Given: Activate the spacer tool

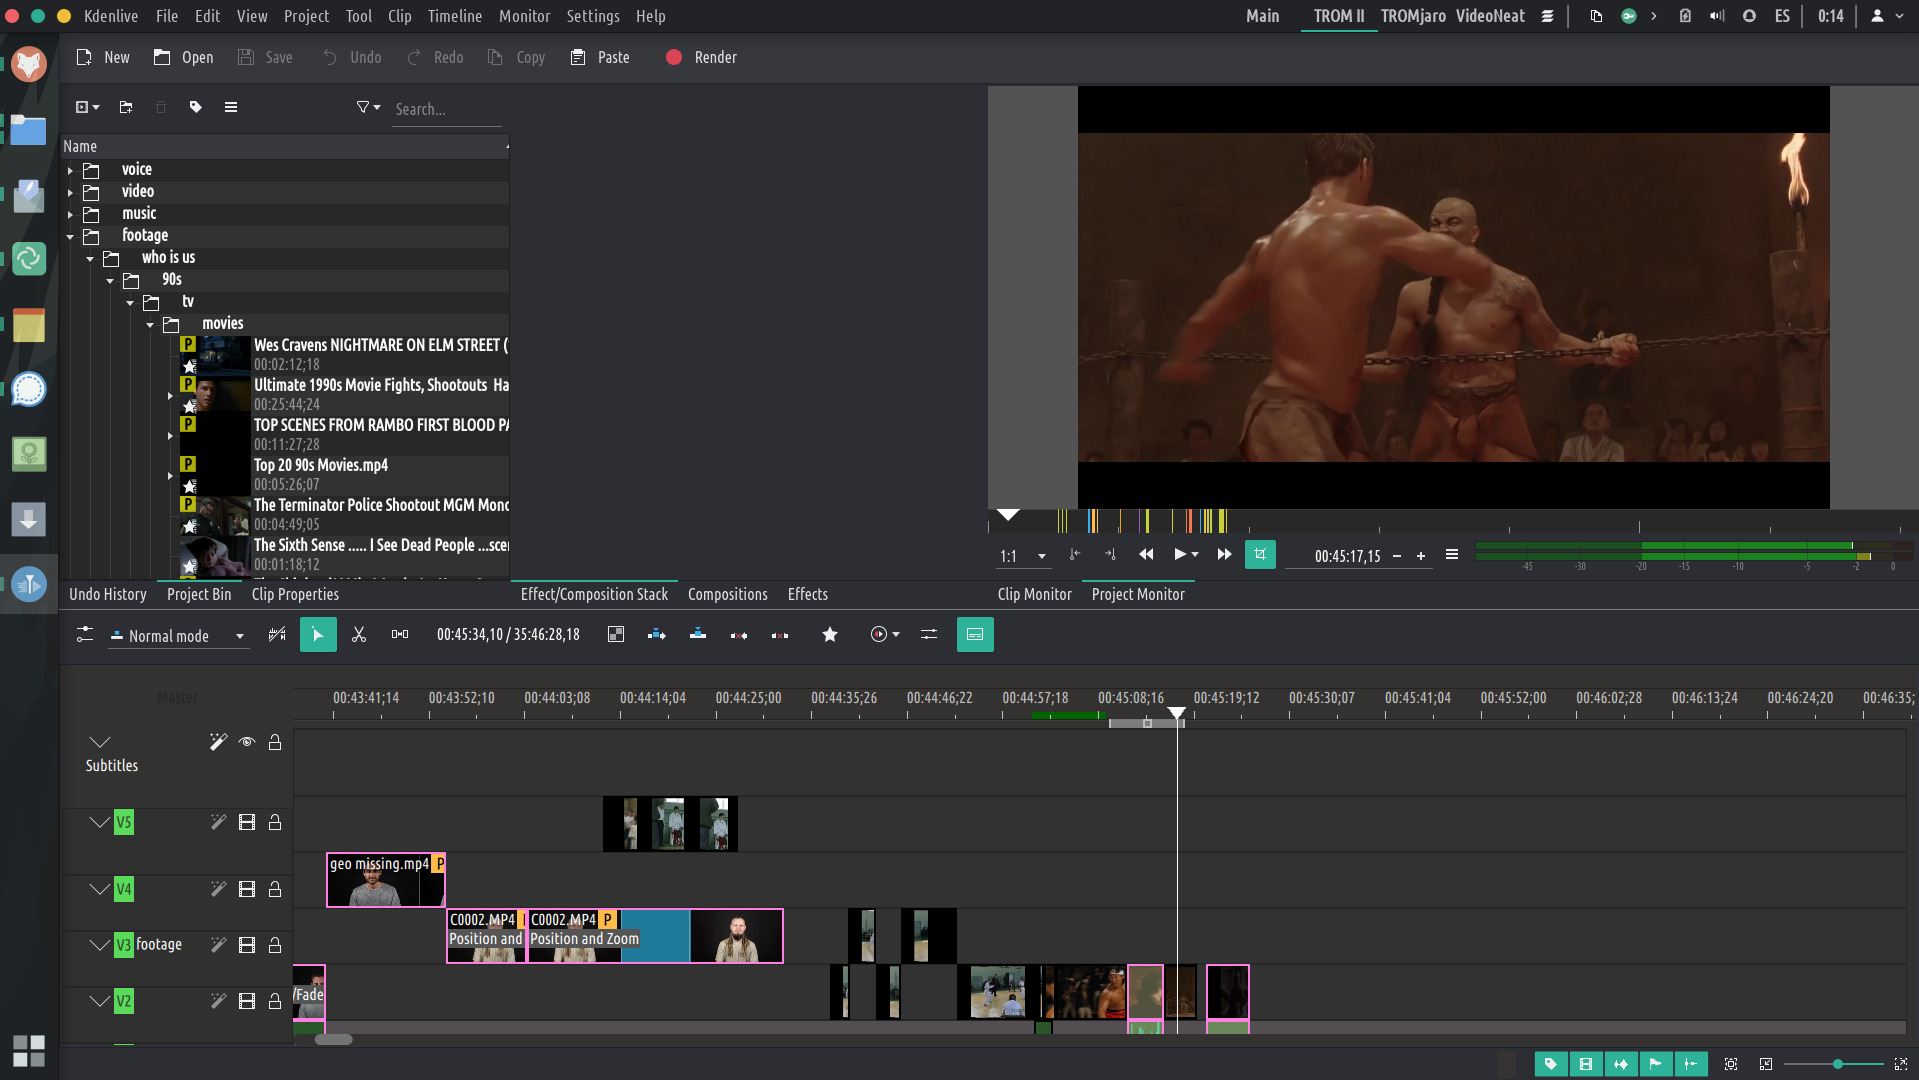Looking at the screenshot, I should (400, 635).
